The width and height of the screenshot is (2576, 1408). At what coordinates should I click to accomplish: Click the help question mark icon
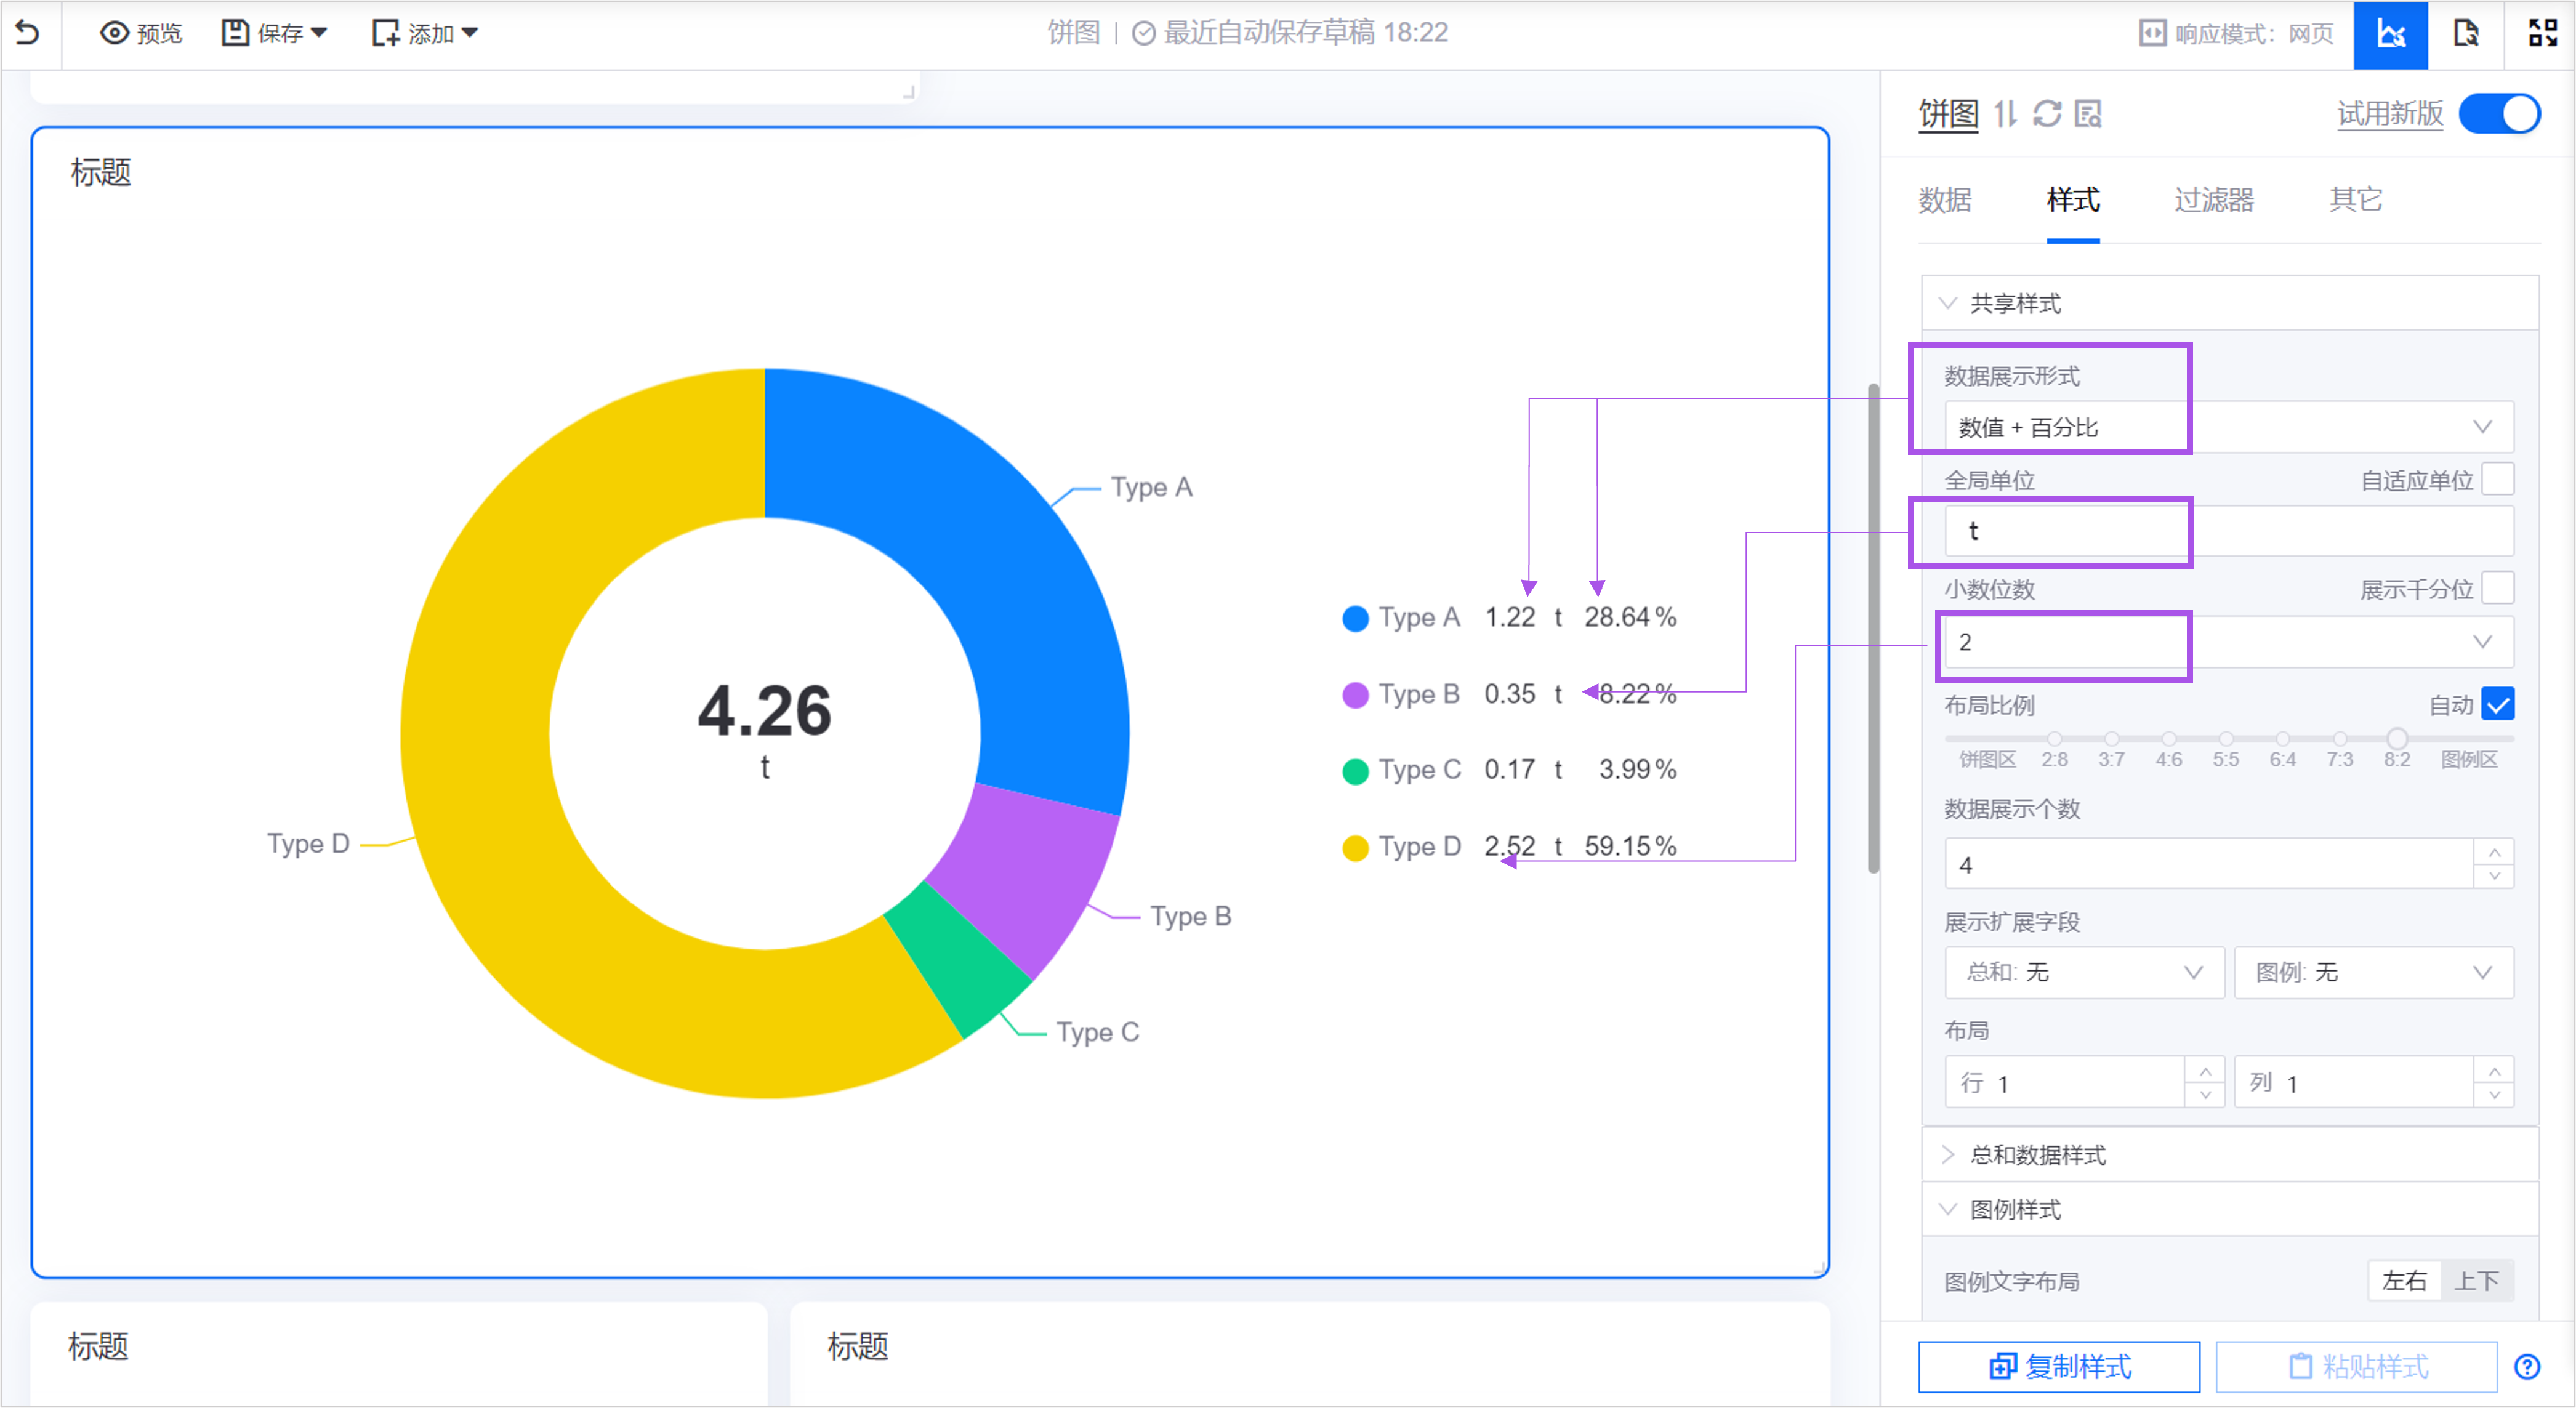click(2527, 1366)
